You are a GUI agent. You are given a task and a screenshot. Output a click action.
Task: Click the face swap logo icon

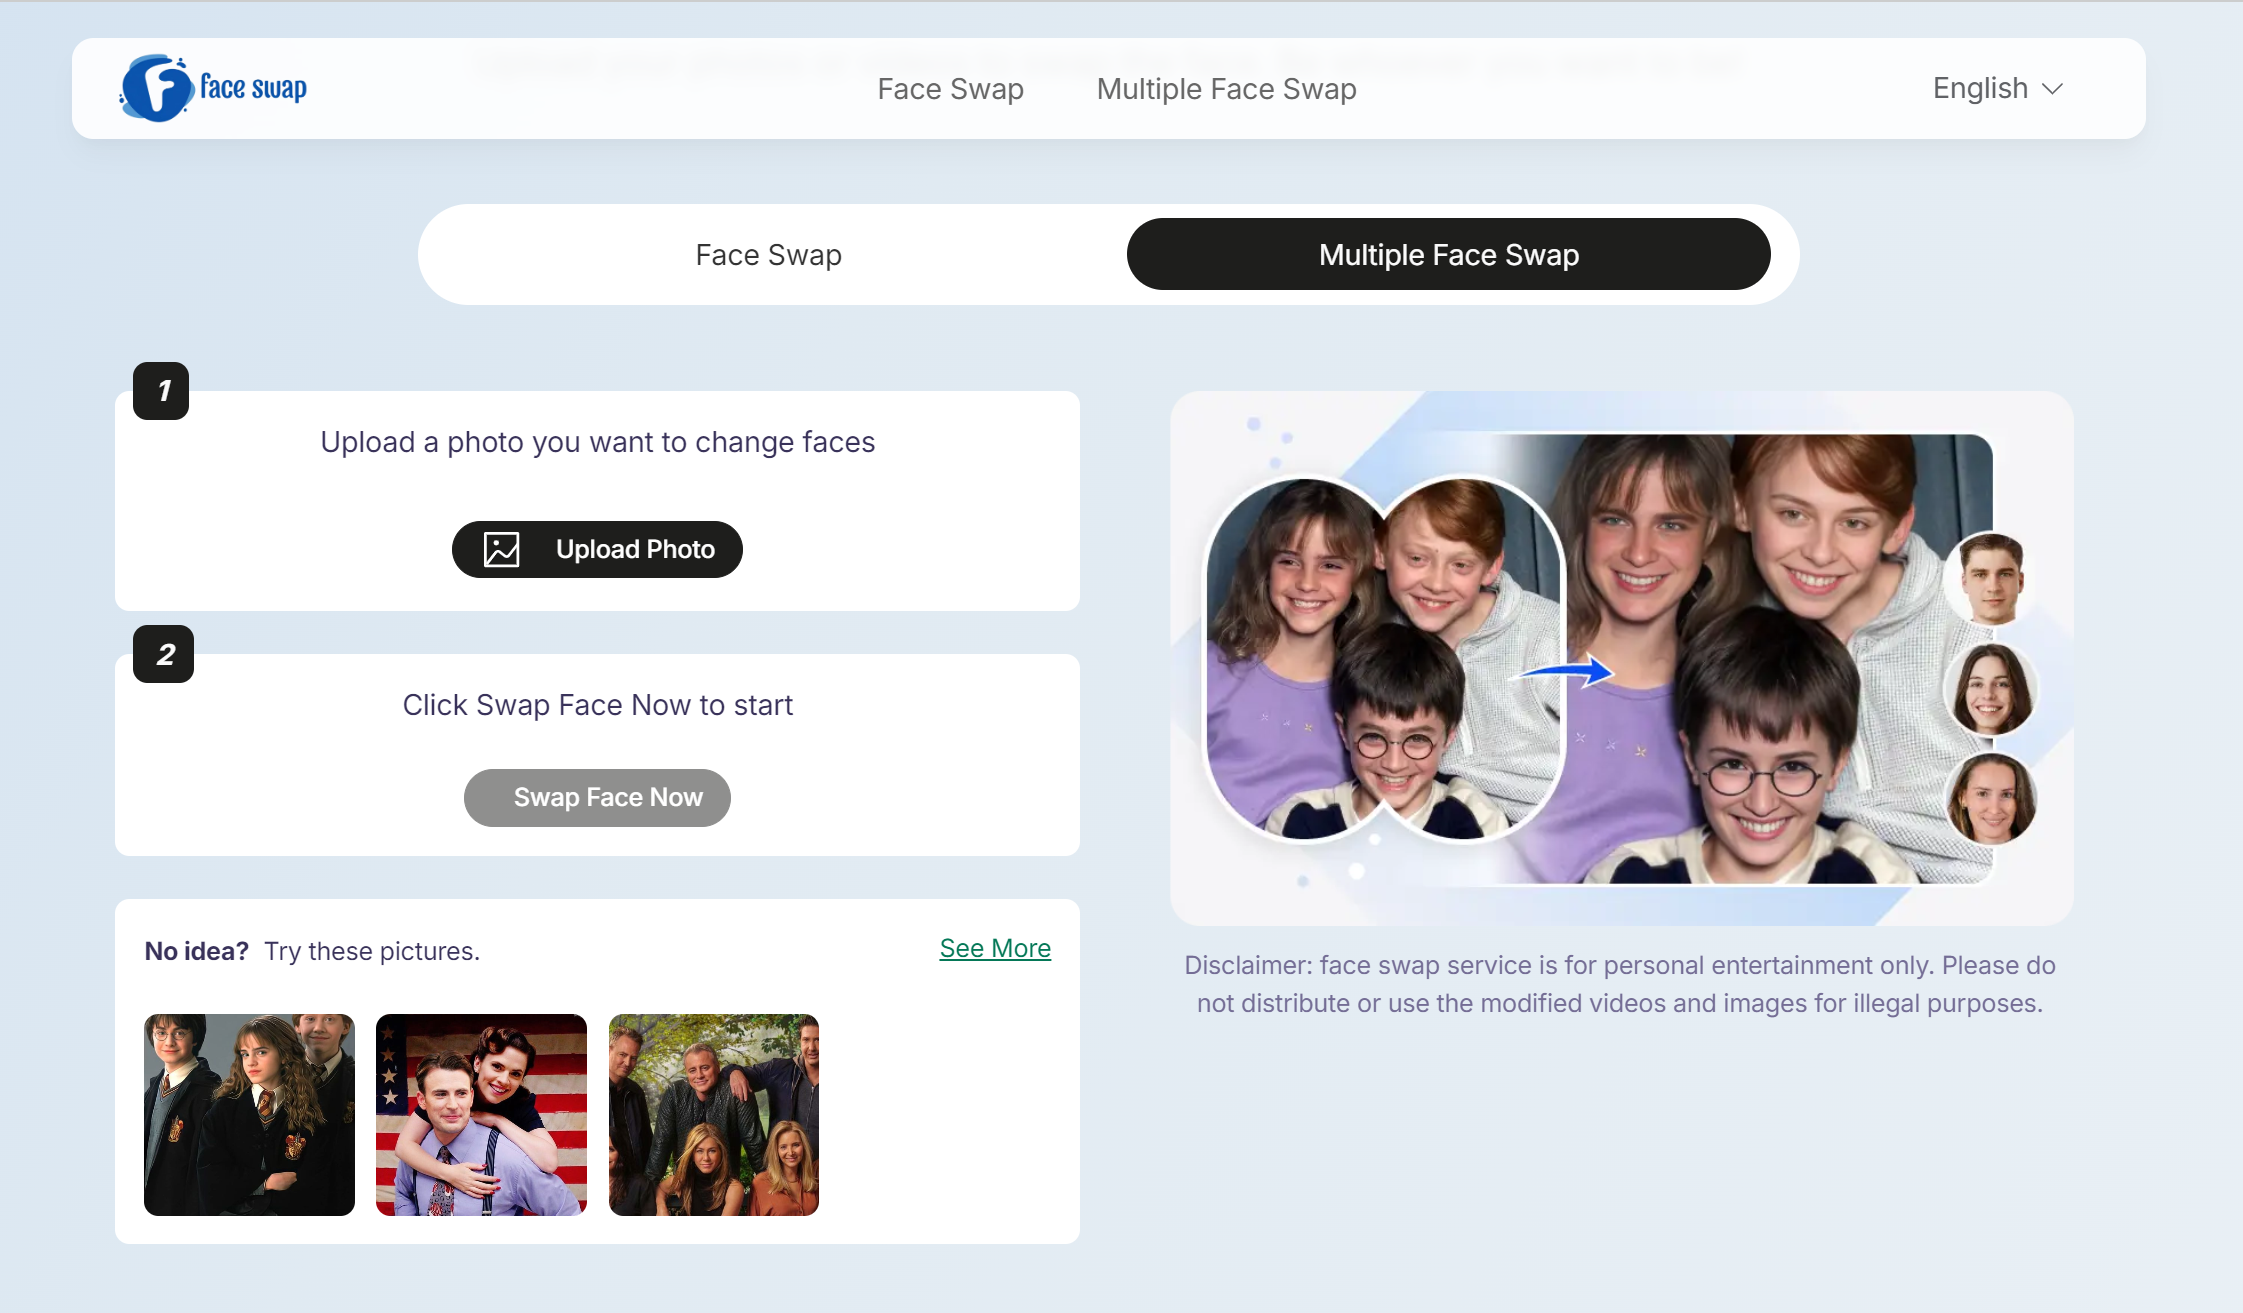pos(156,88)
